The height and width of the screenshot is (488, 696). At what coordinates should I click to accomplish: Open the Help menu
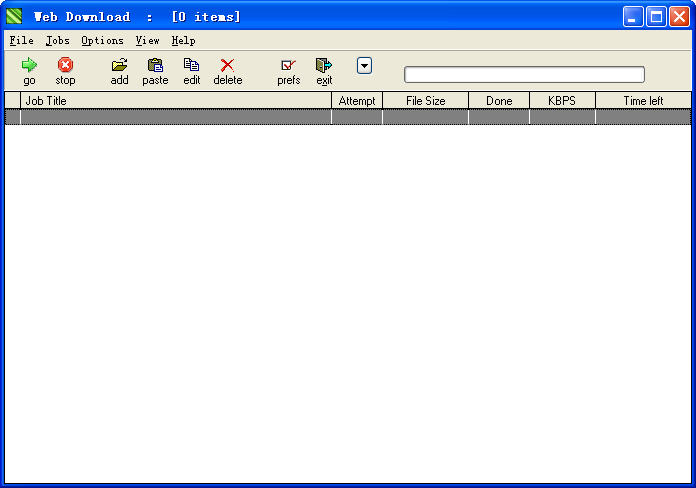pyautogui.click(x=183, y=40)
